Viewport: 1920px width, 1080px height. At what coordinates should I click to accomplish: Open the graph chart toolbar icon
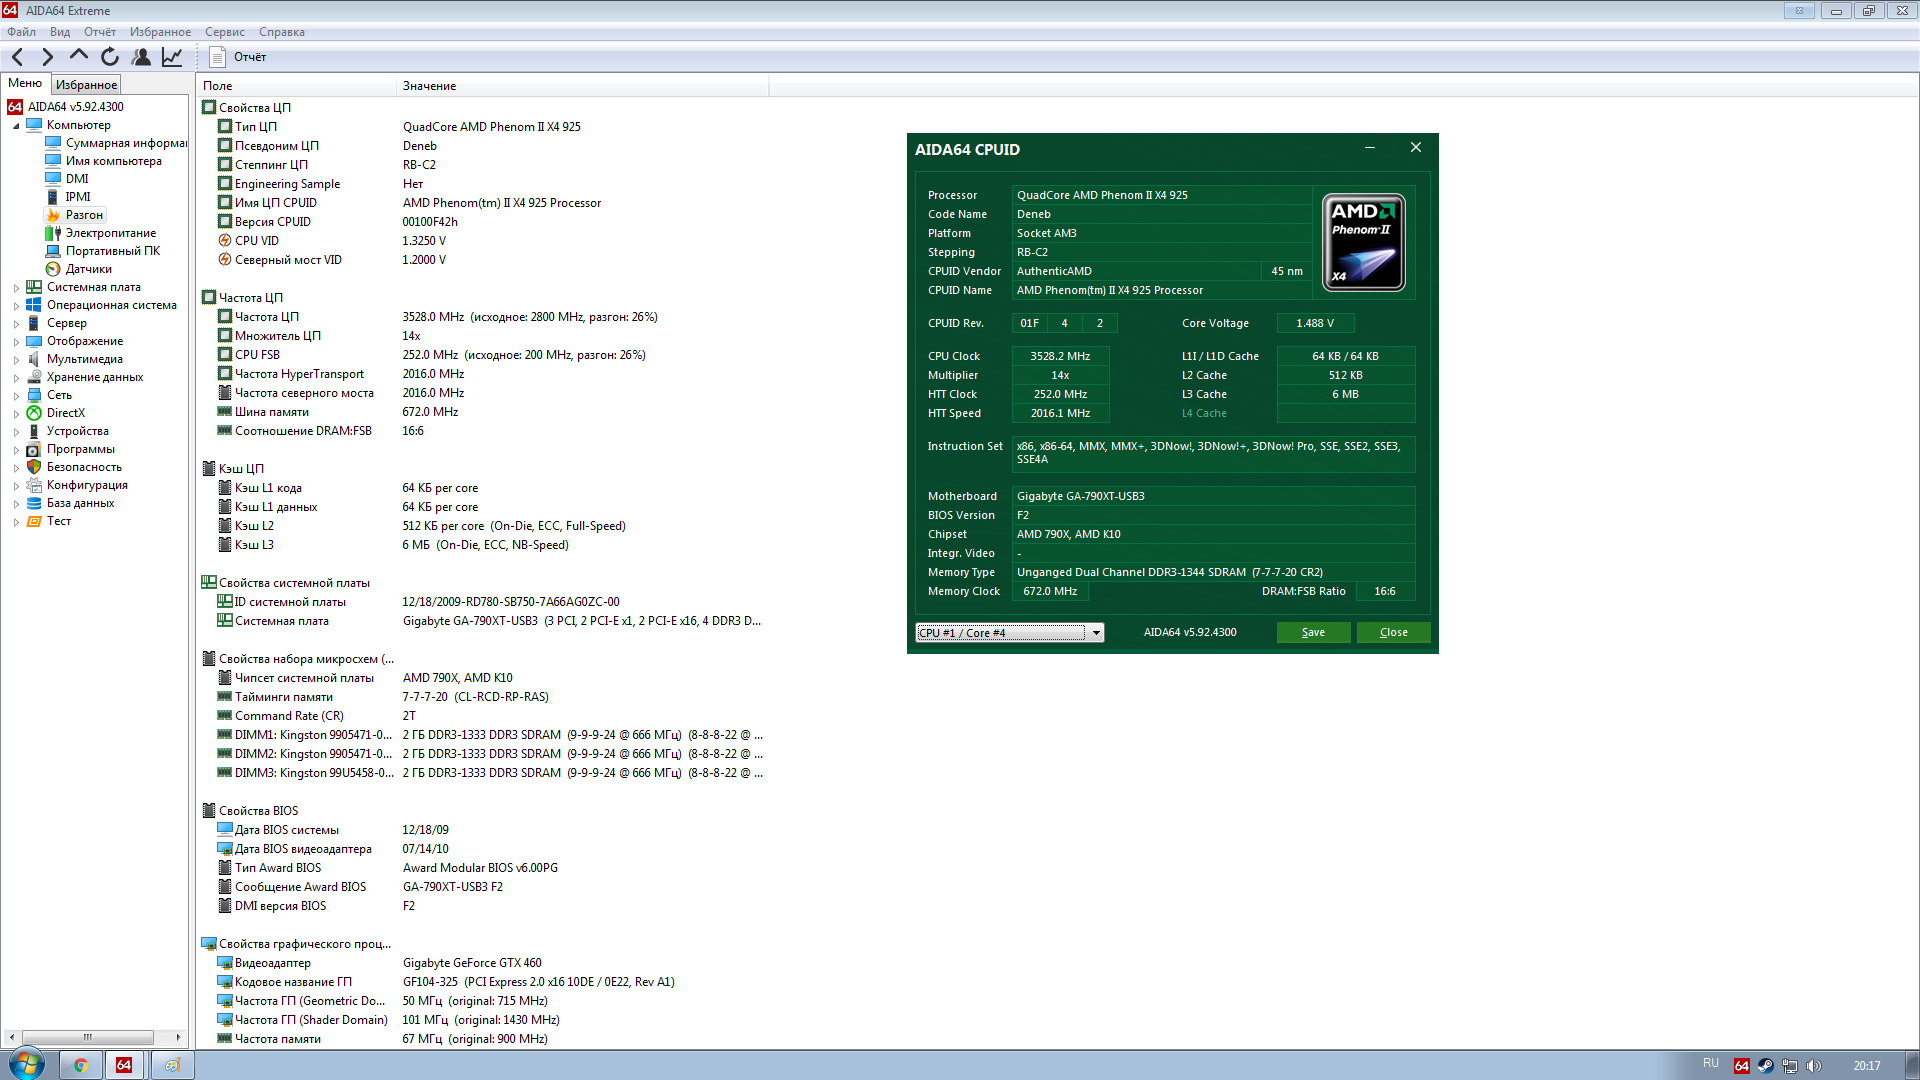172,57
